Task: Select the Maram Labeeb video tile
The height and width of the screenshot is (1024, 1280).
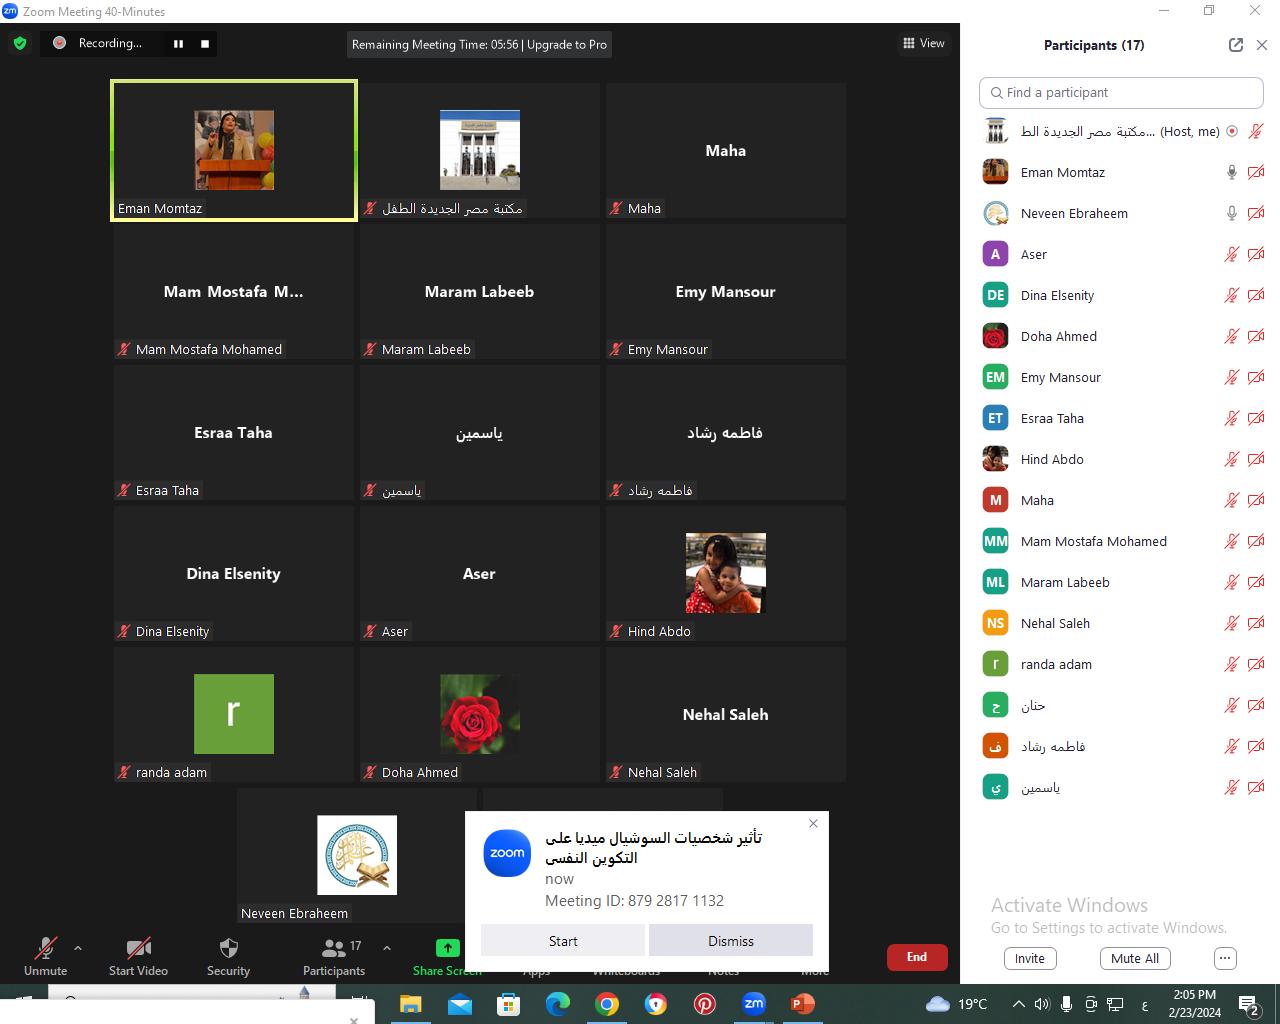Action: click(x=480, y=291)
